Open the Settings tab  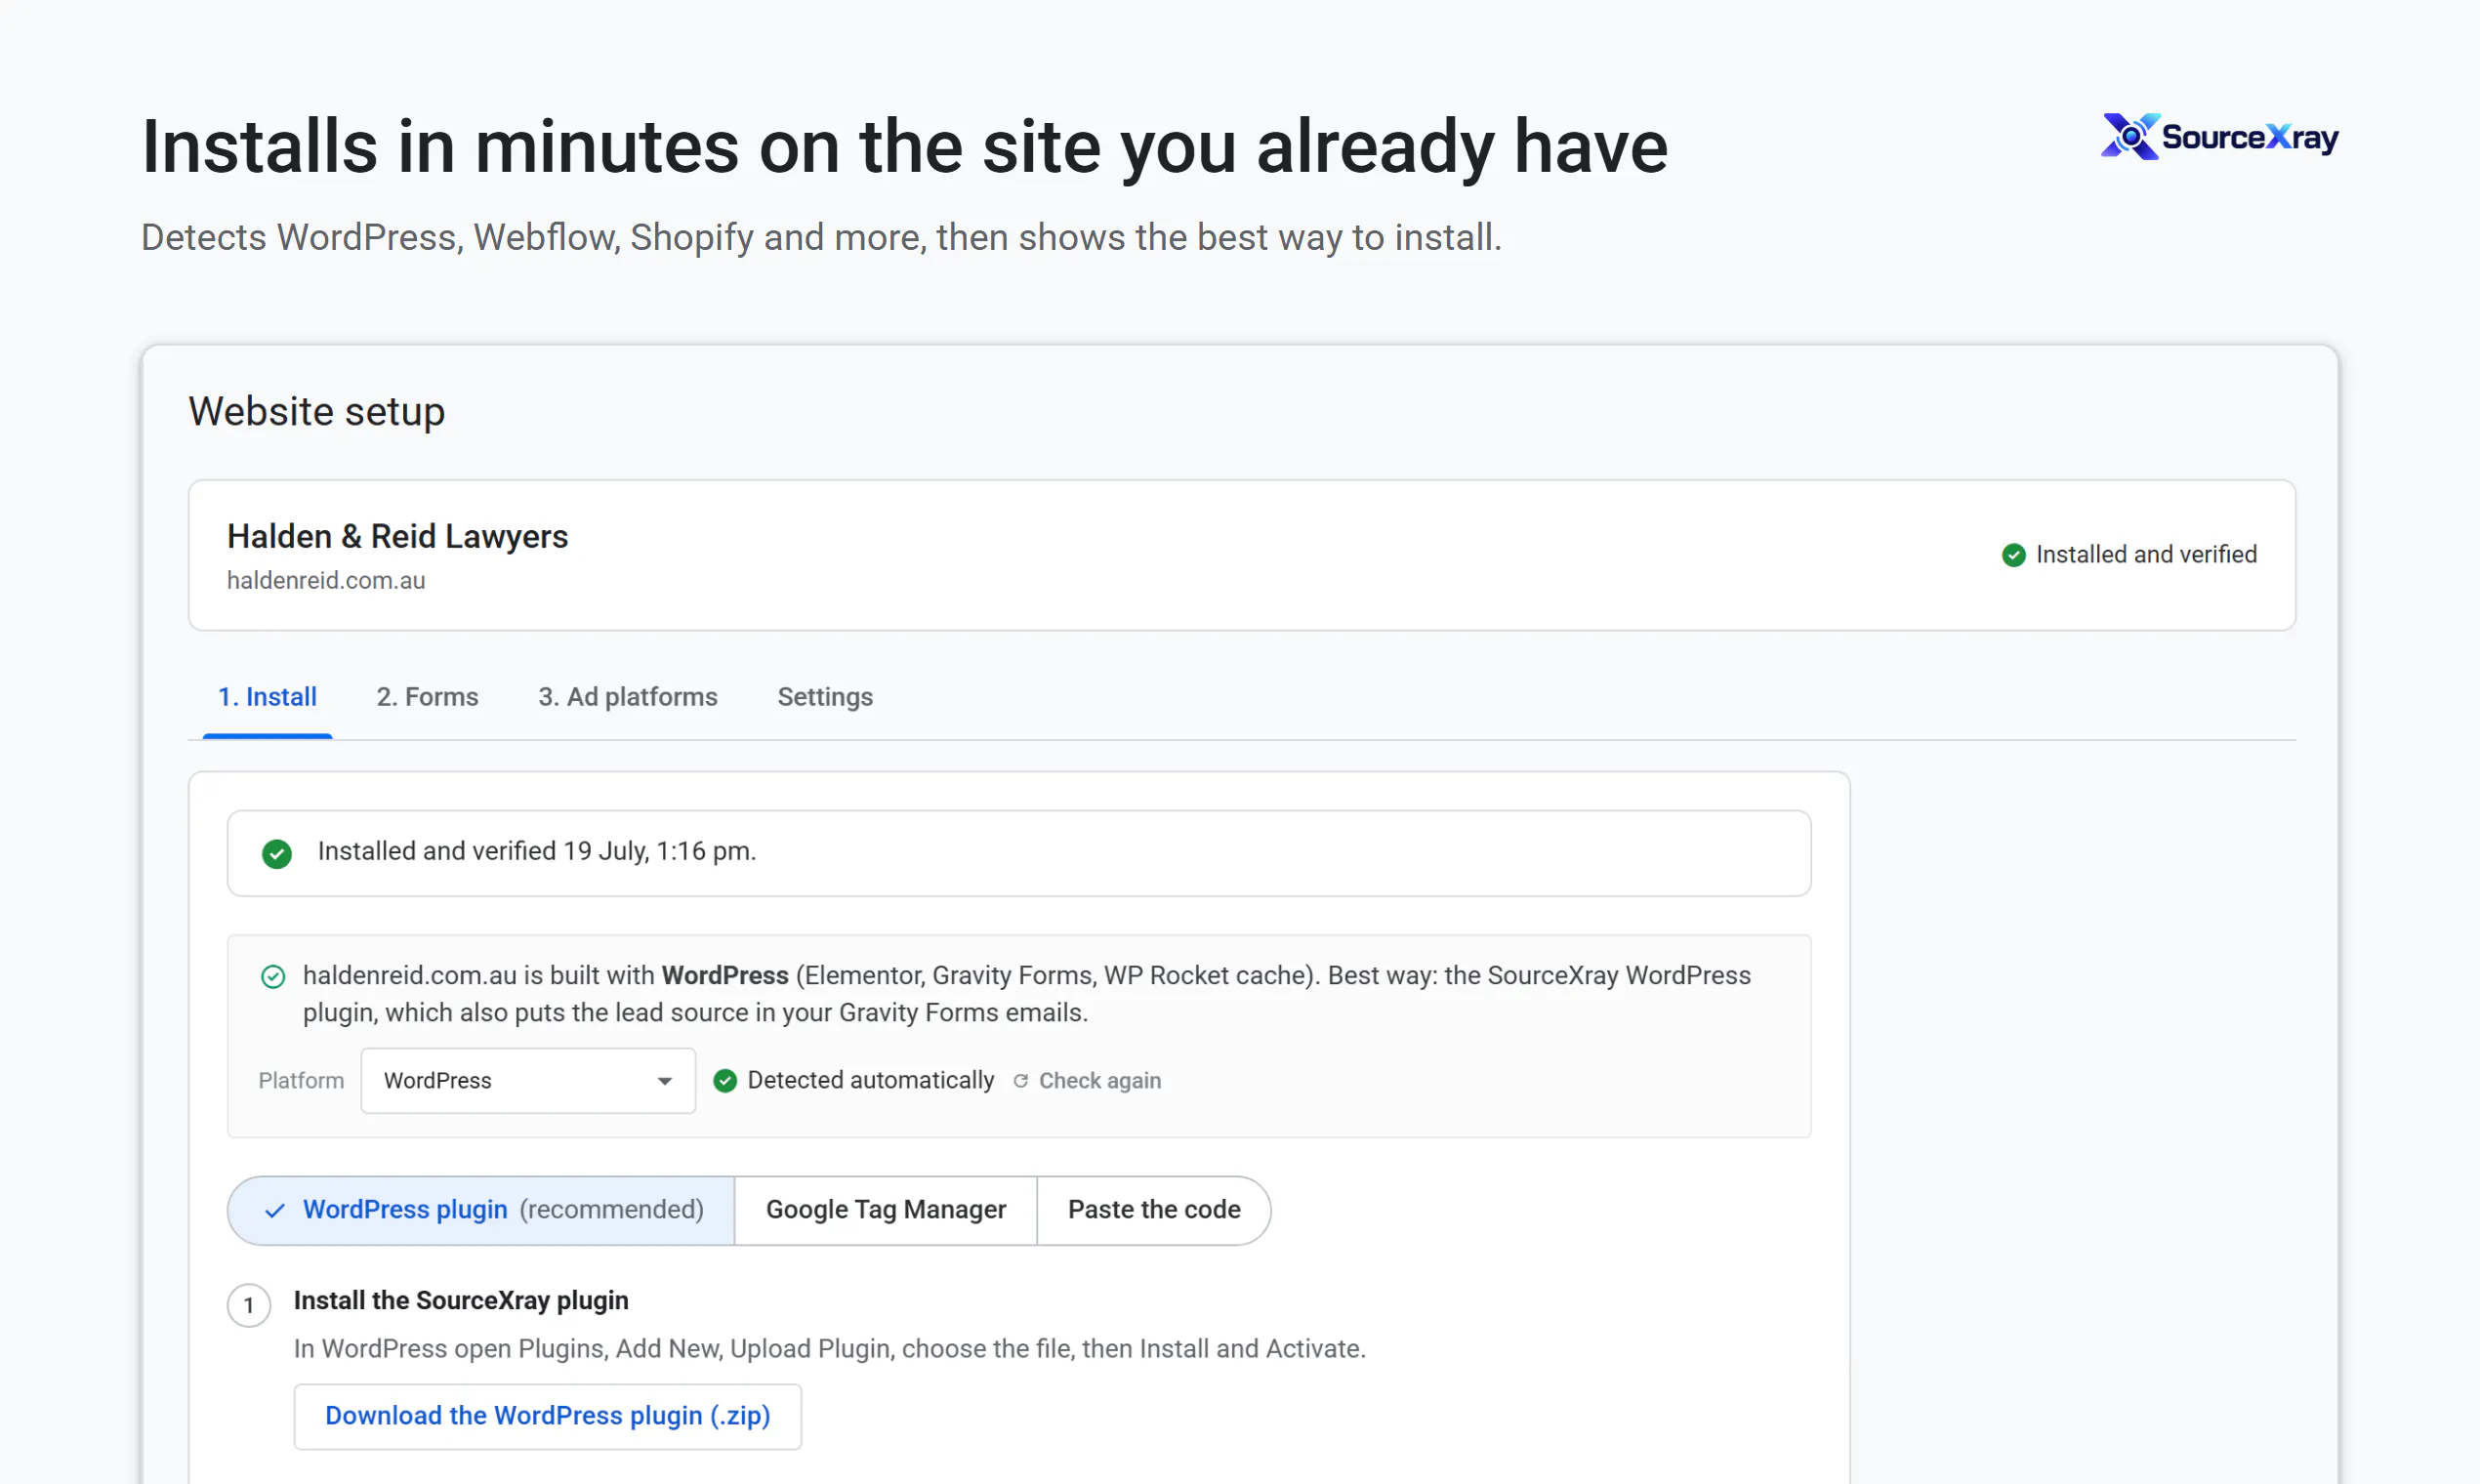point(825,697)
